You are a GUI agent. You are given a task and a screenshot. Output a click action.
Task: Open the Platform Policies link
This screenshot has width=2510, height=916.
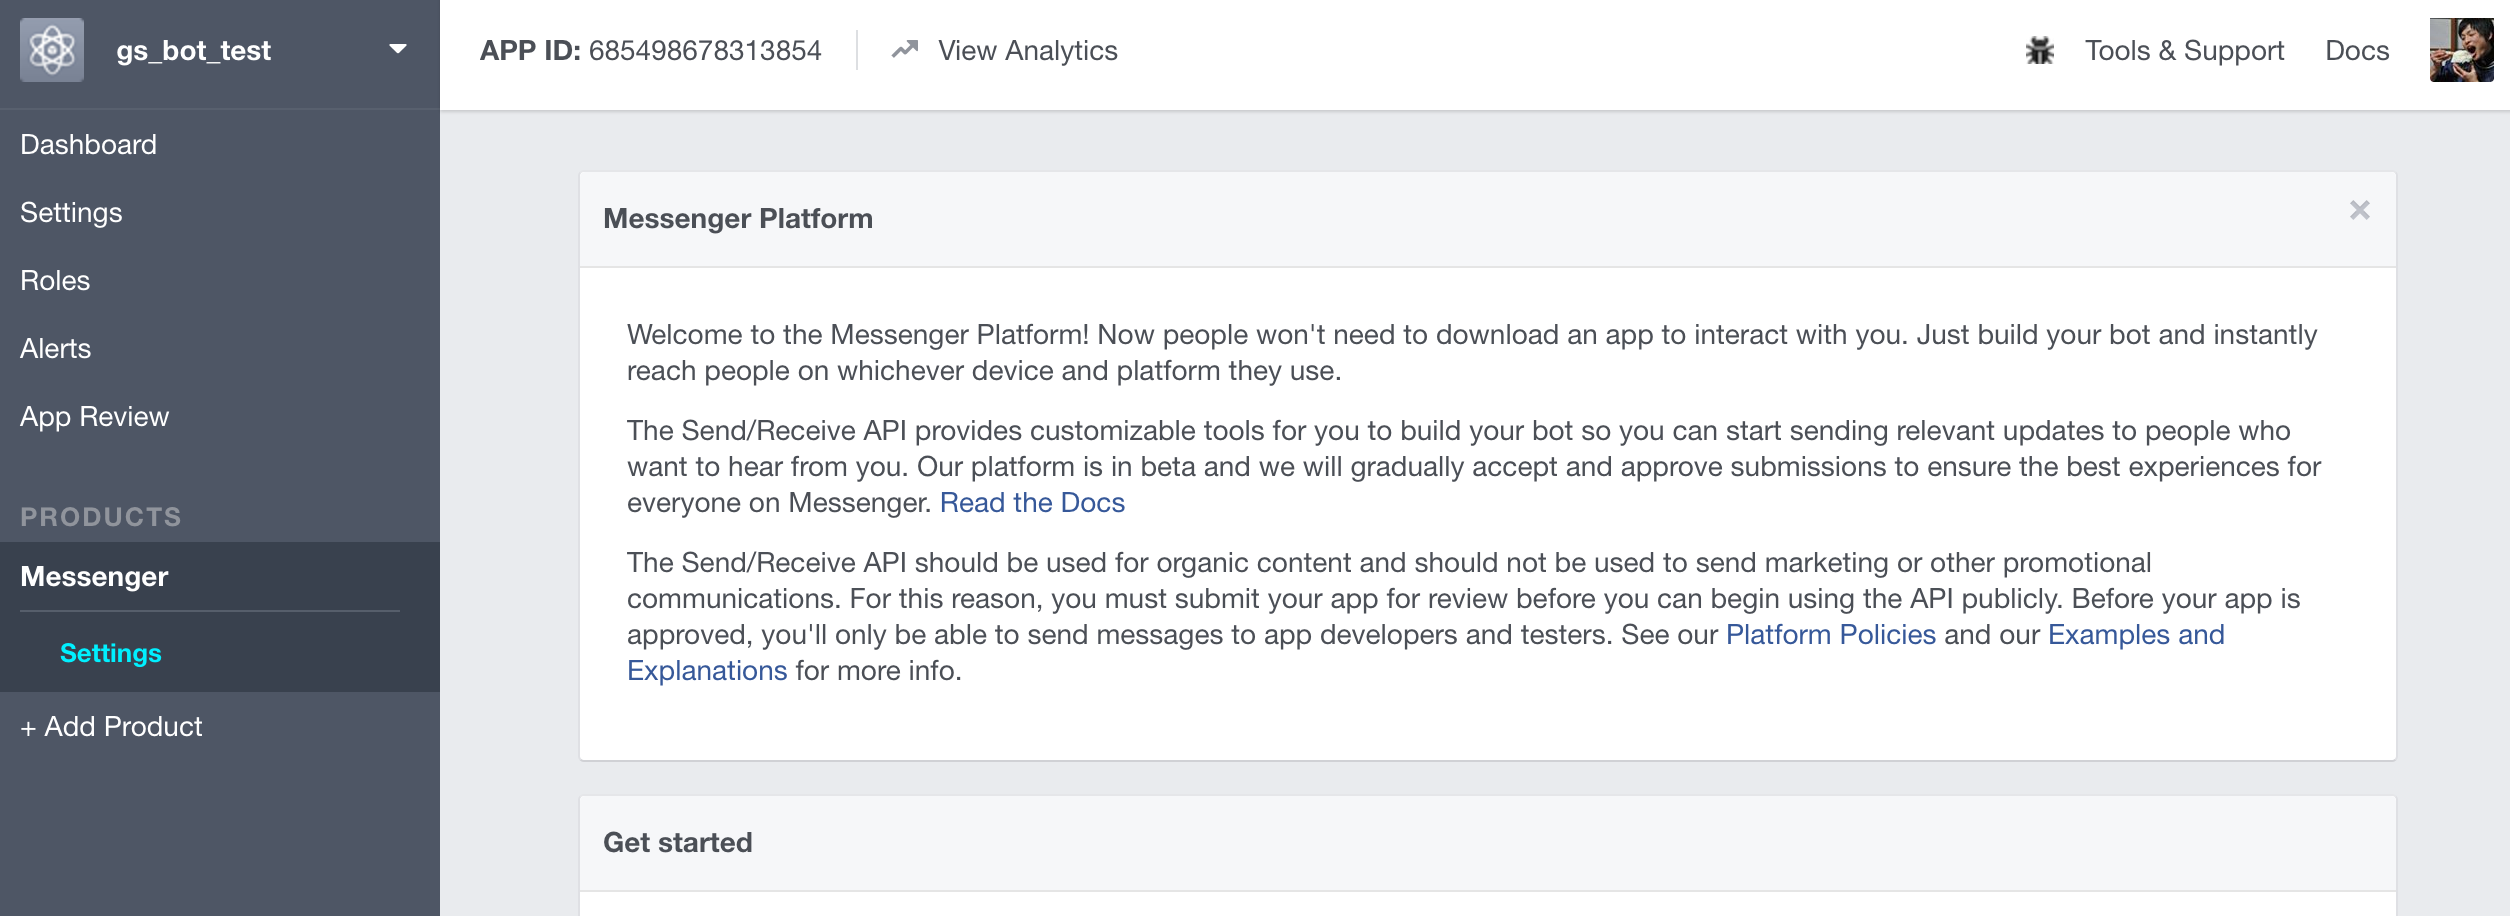[x=1831, y=635]
